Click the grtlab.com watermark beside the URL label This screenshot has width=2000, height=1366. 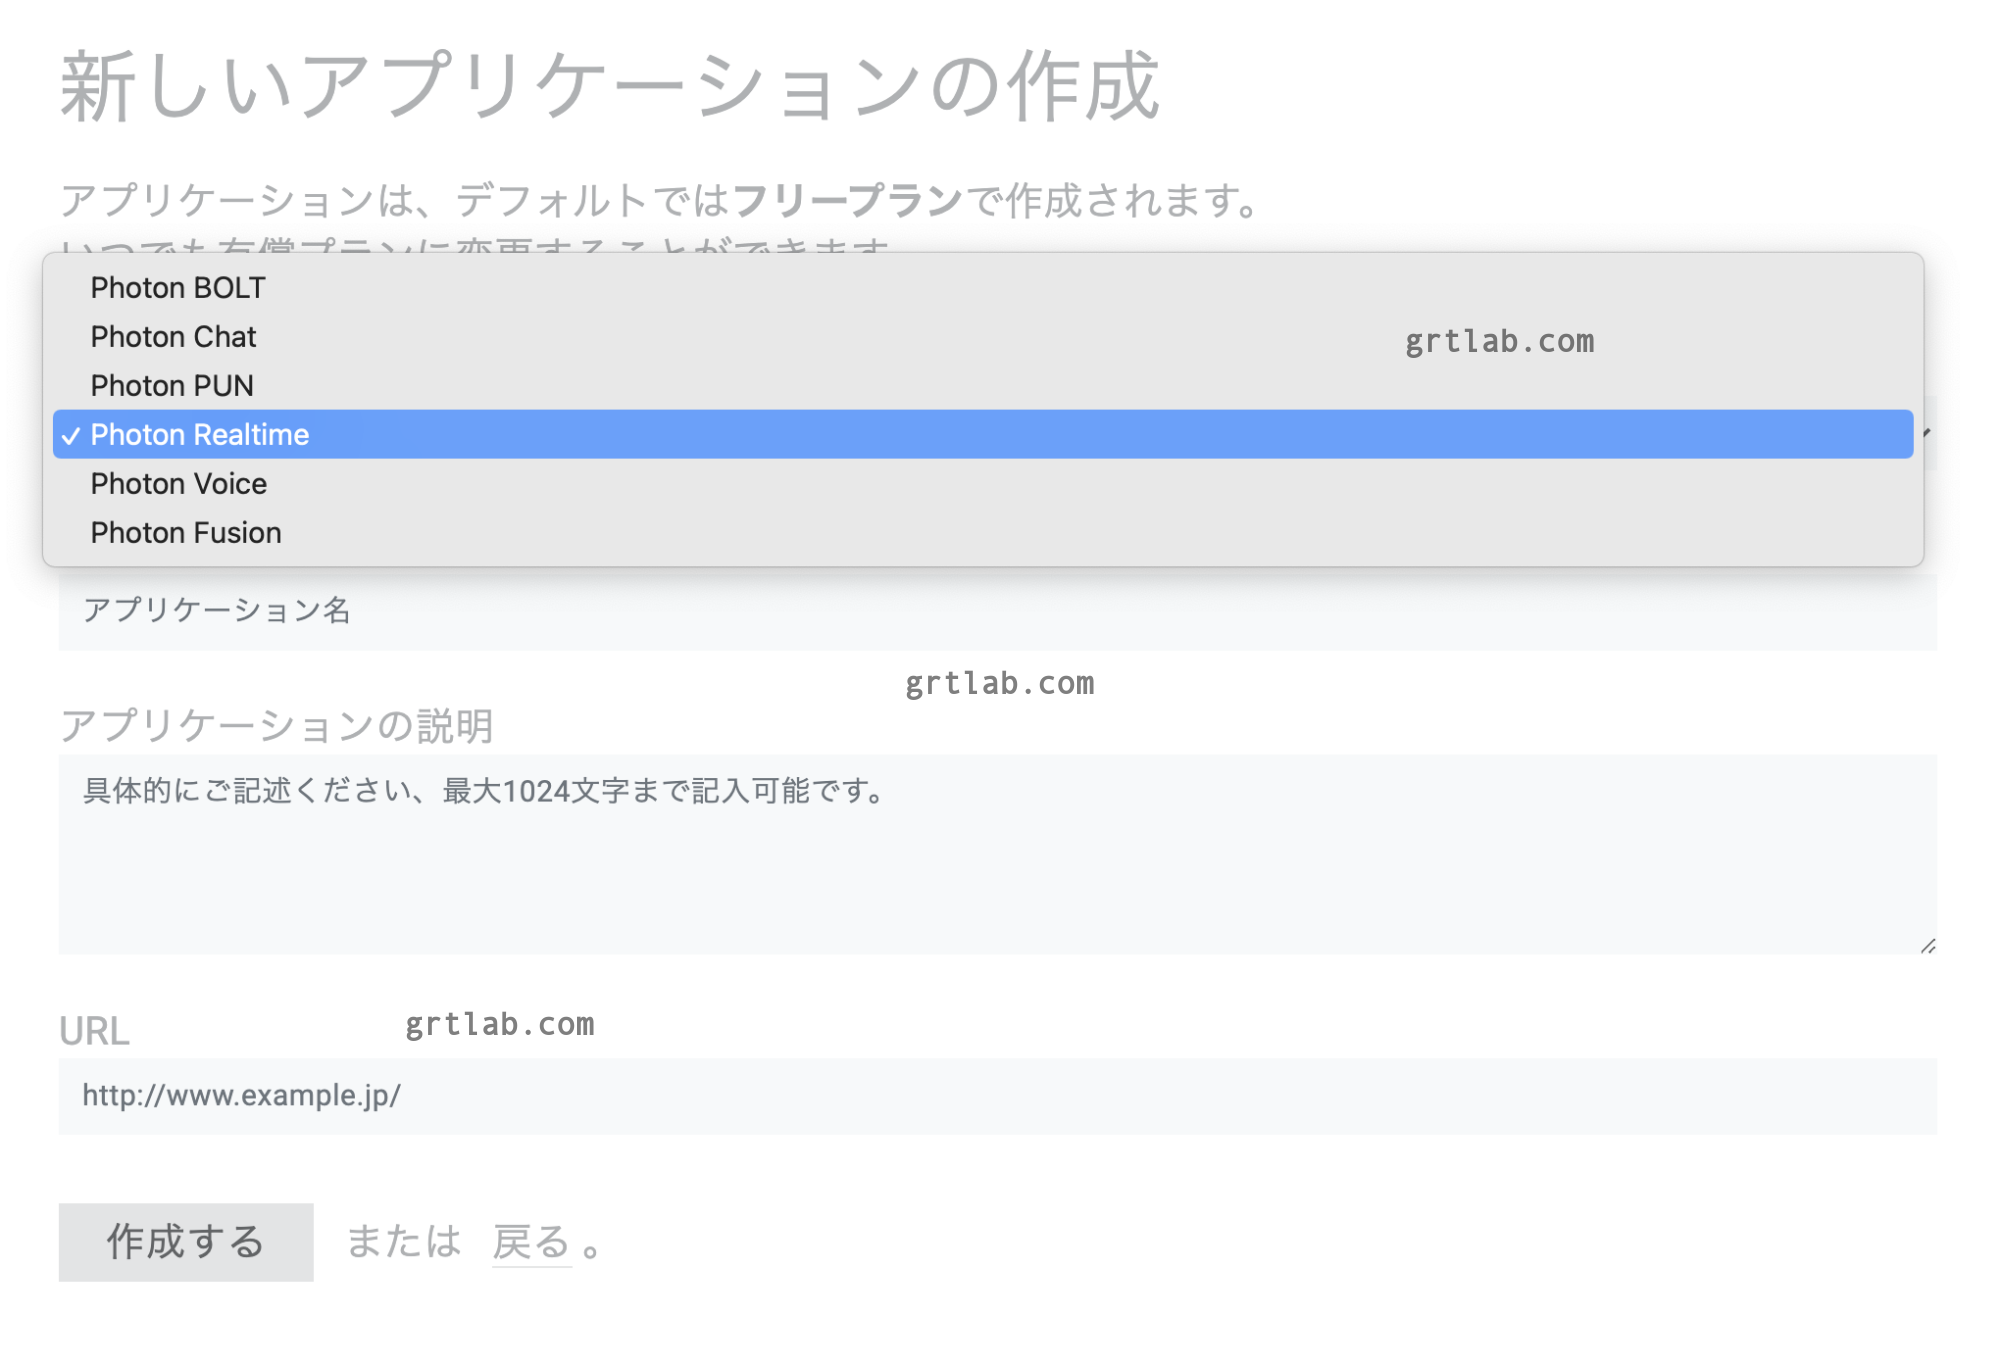coord(499,1025)
